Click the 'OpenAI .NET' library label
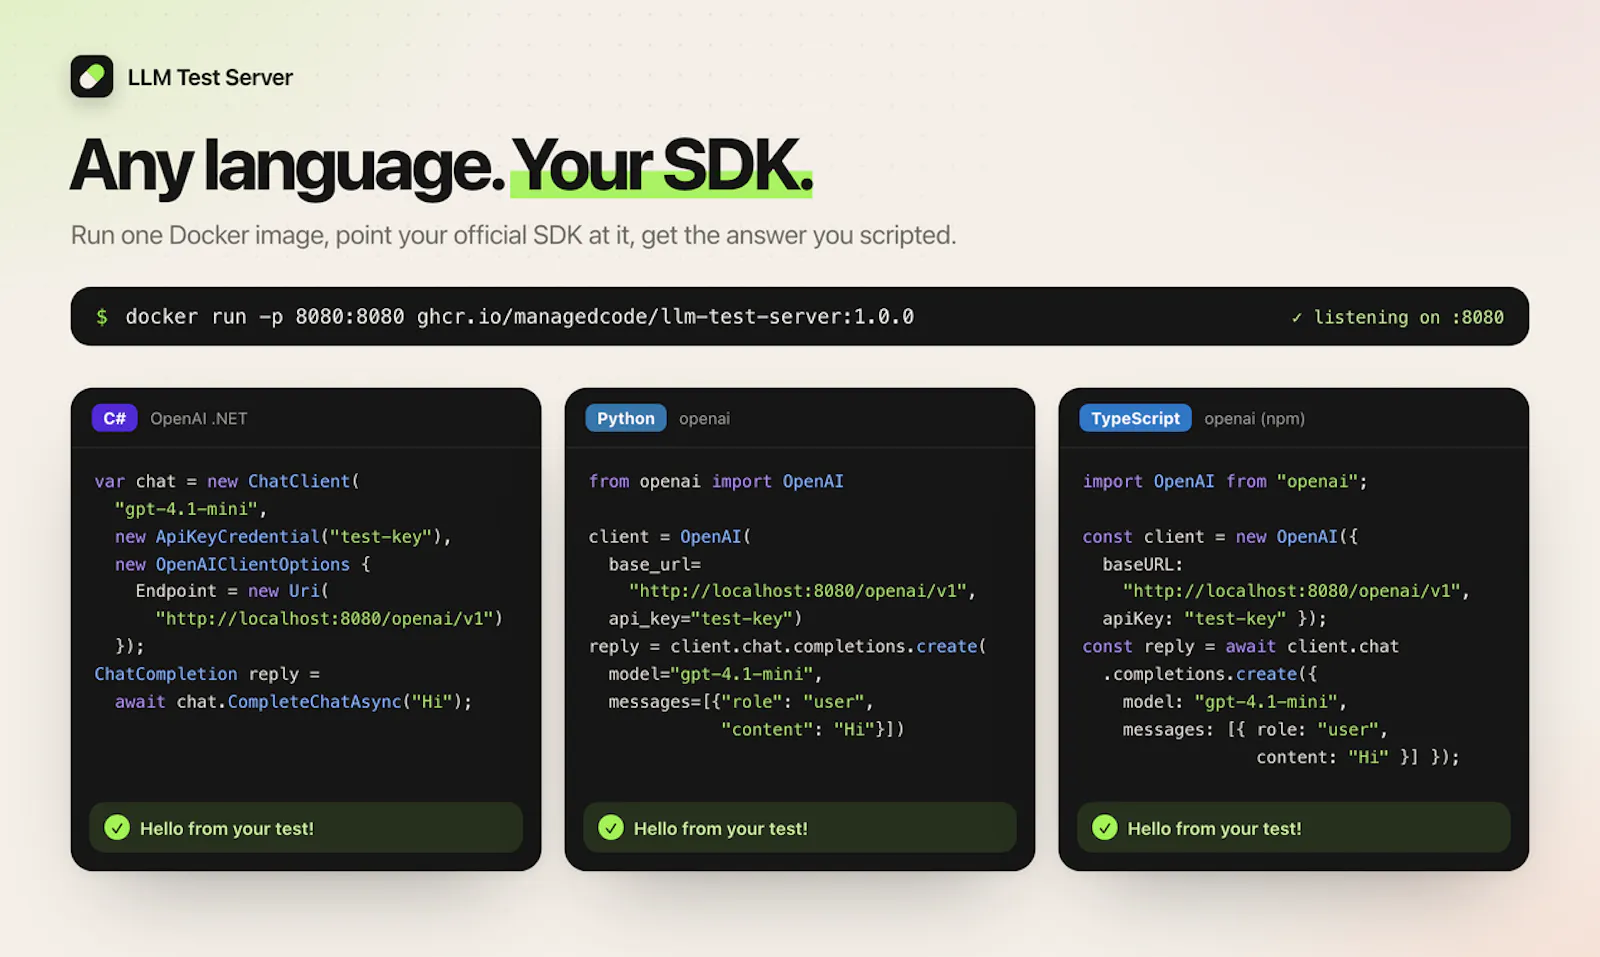 199,419
